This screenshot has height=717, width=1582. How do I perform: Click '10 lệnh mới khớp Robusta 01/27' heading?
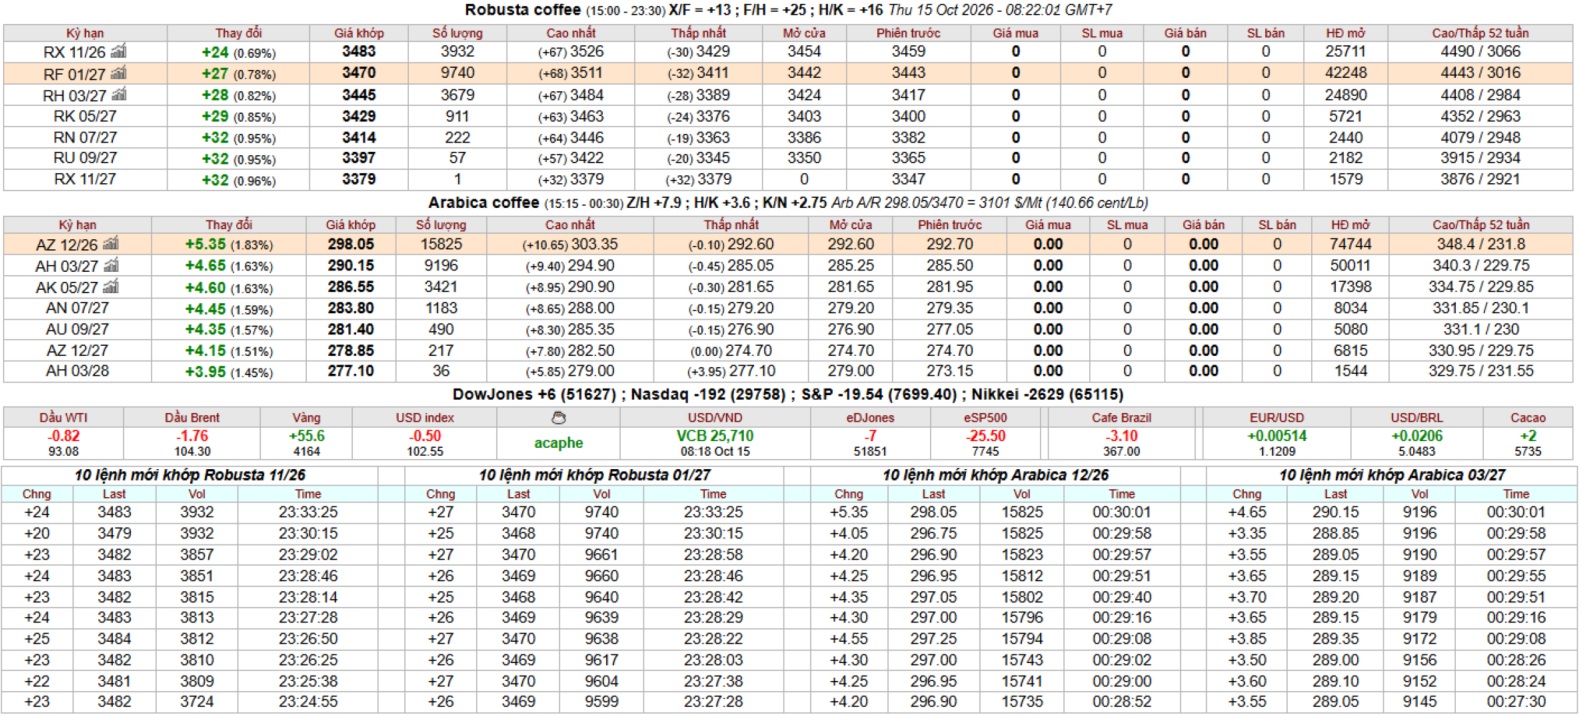pos(595,475)
